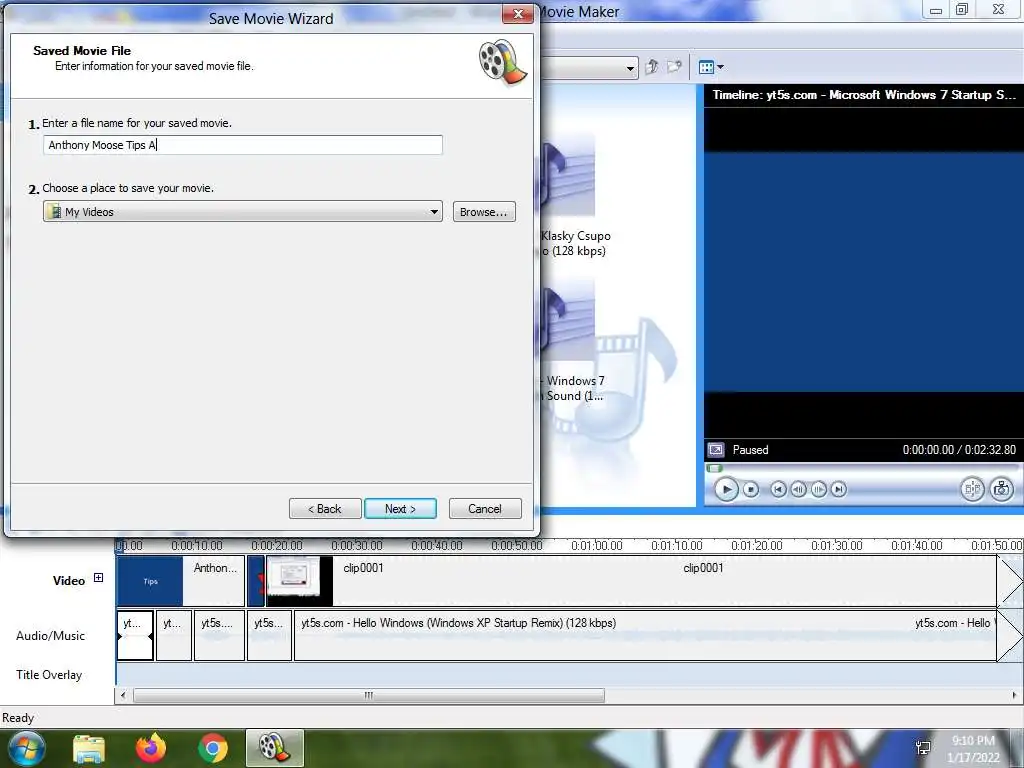This screenshot has height=768, width=1024.
Task: Open Google Chrome from taskbar
Action: click(213, 749)
